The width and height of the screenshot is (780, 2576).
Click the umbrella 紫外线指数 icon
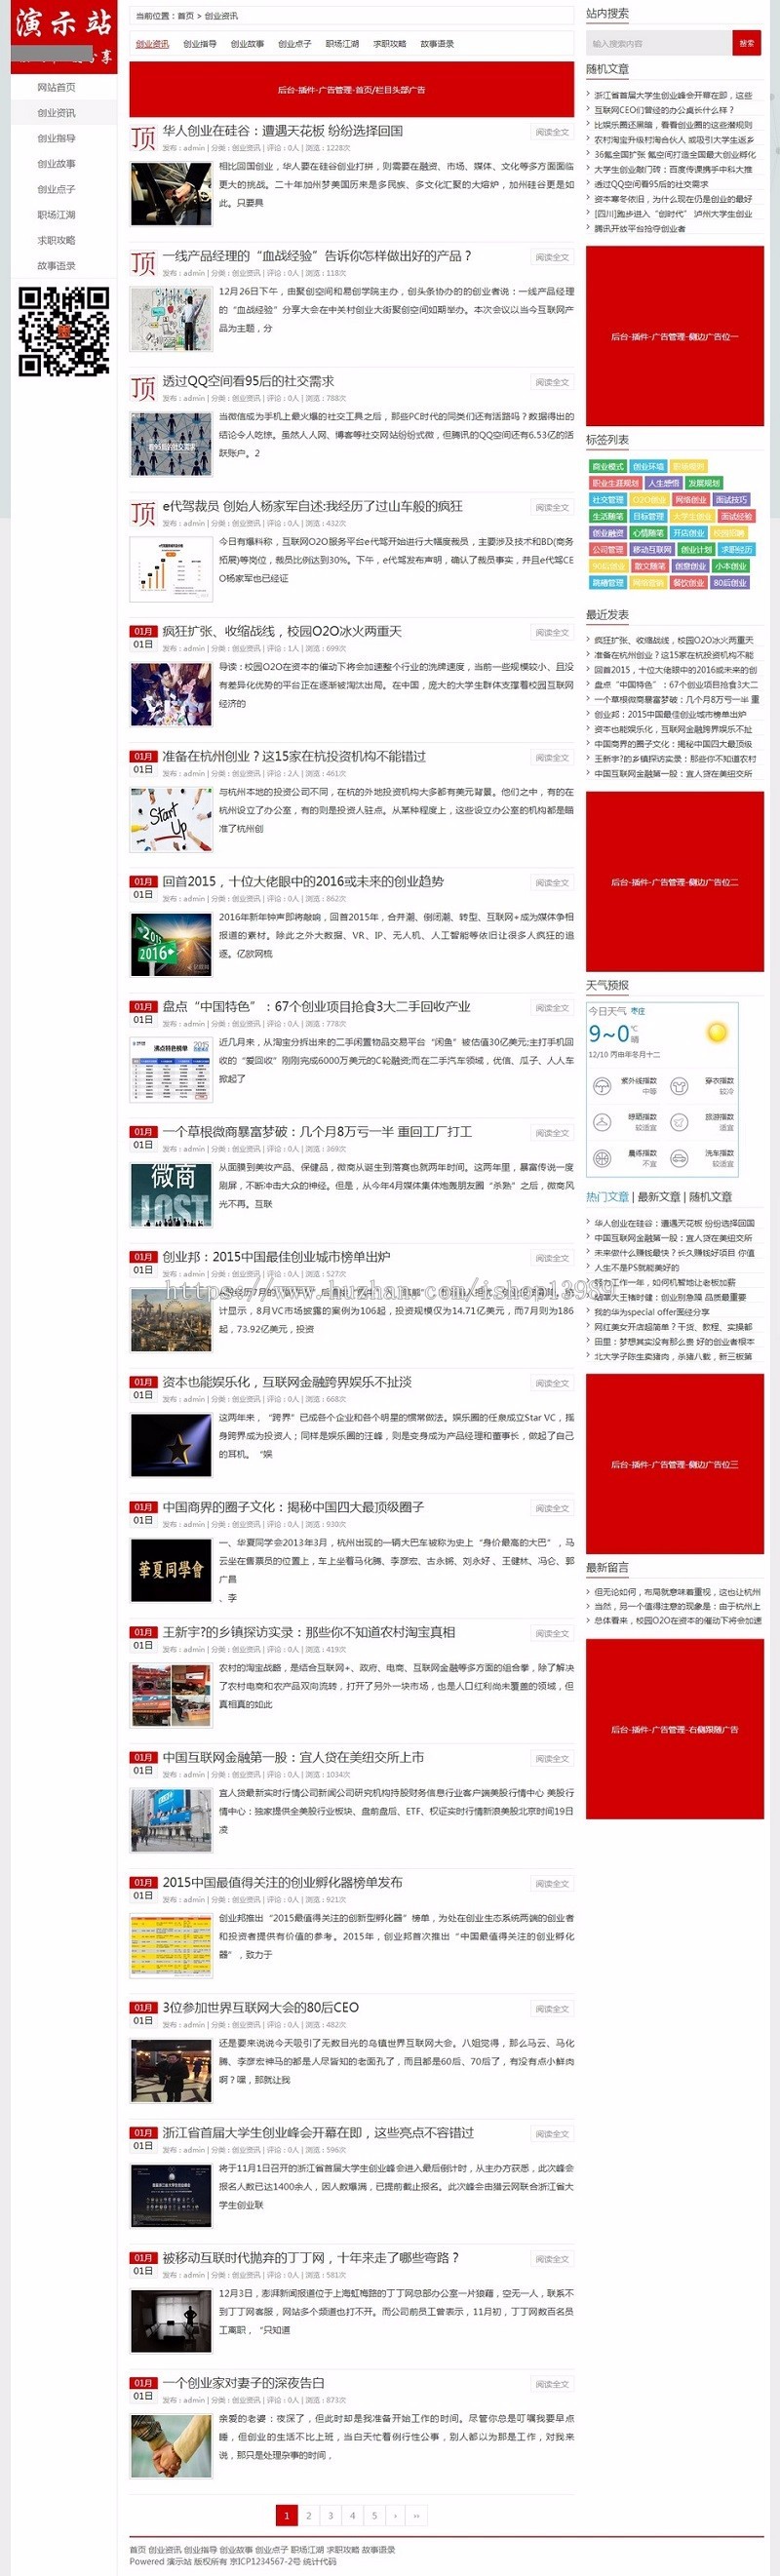(602, 1086)
